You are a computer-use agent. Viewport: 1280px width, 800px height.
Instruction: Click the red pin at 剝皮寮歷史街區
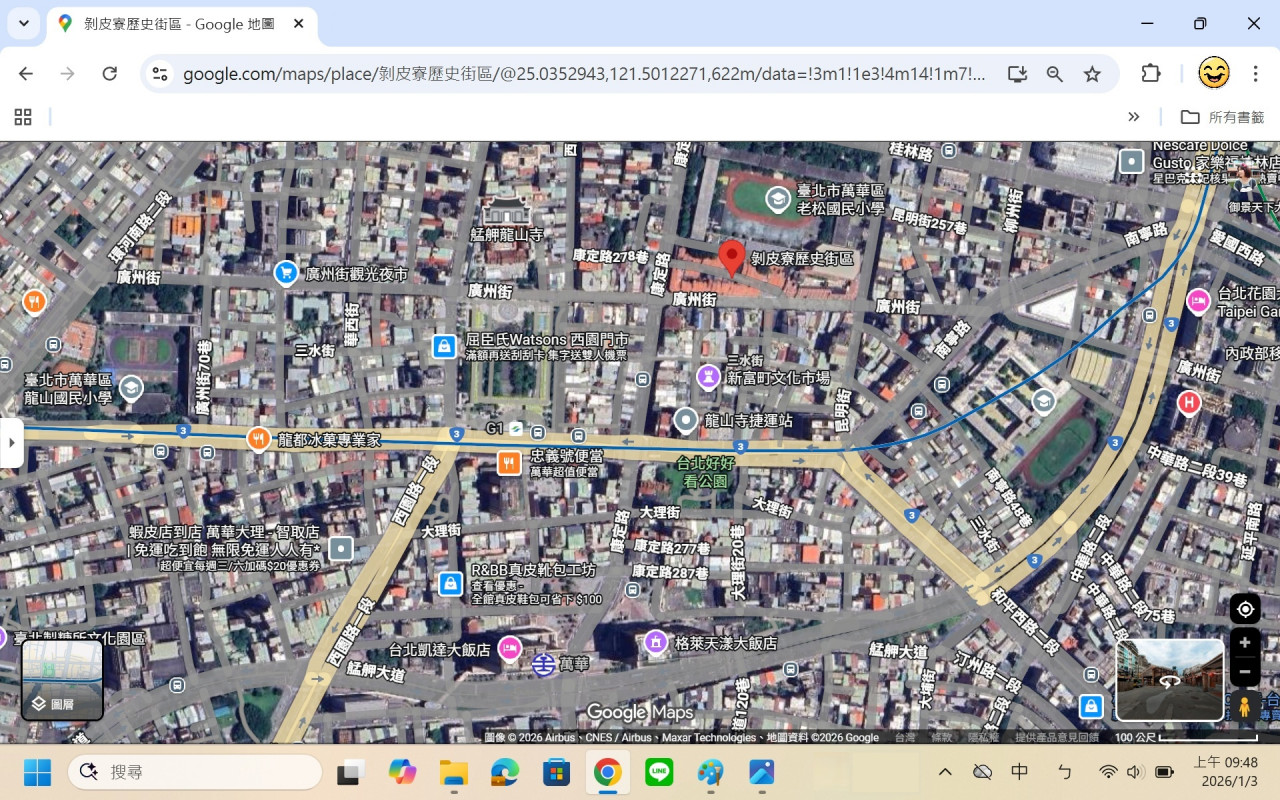point(732,256)
